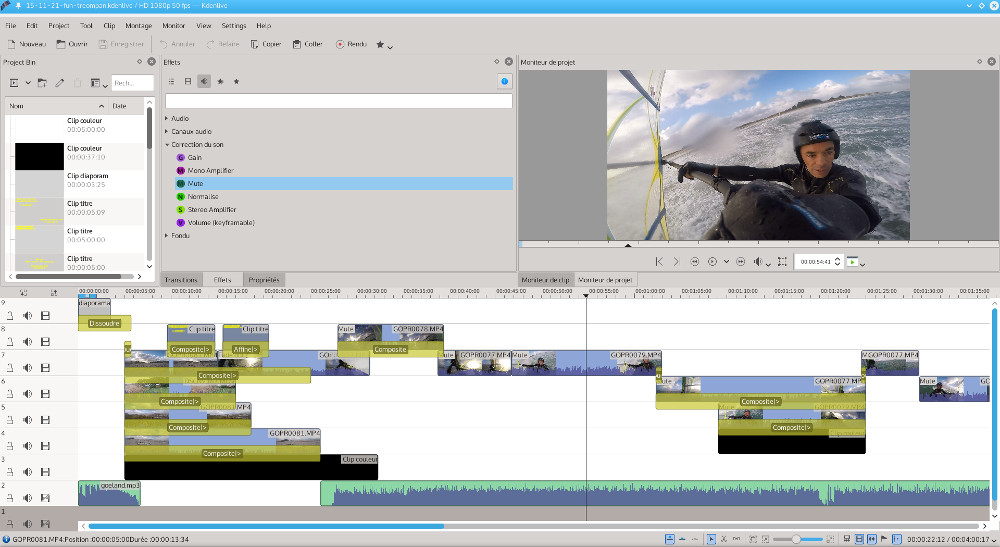The width and height of the screenshot is (1000, 547).
Task: Click the star favorites icon in main toolbar
Action: click(x=380, y=45)
